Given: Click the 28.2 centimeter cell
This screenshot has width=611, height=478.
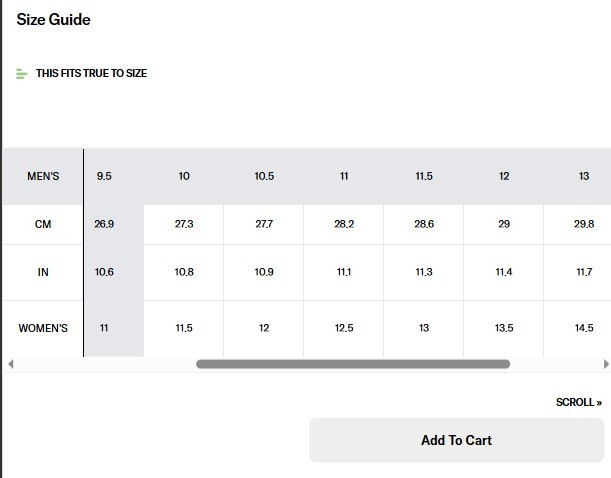Looking at the screenshot, I should point(344,224).
